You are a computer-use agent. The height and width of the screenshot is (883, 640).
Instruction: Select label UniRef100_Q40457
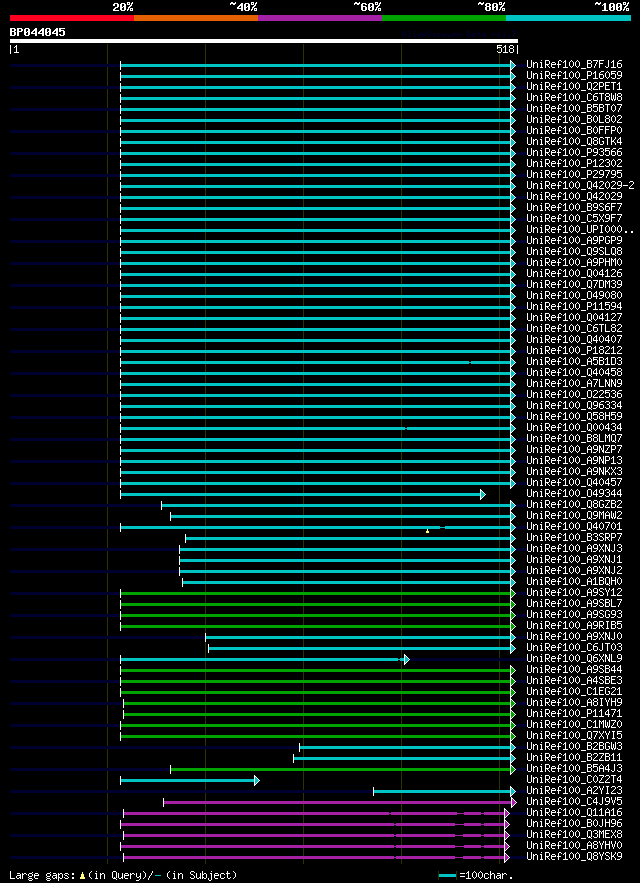574,482
